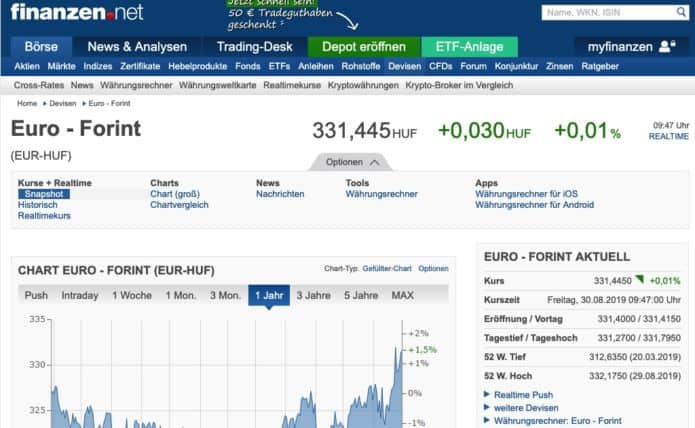Viewport: 695px width, 428px height.
Task: Click the finanzen.net logo
Action: pyautogui.click(x=77, y=13)
